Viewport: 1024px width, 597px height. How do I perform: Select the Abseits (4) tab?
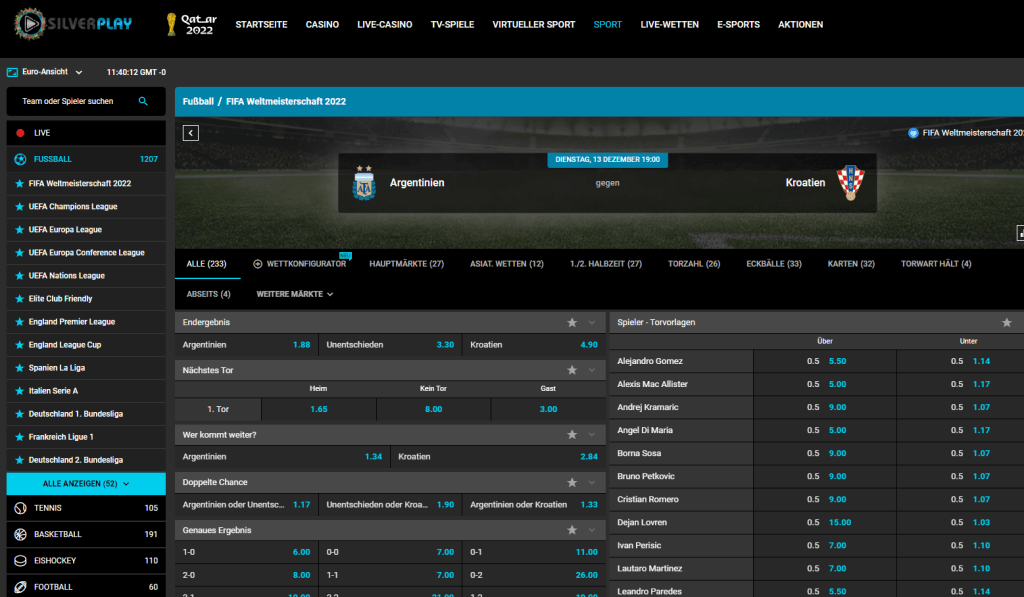(x=208, y=295)
